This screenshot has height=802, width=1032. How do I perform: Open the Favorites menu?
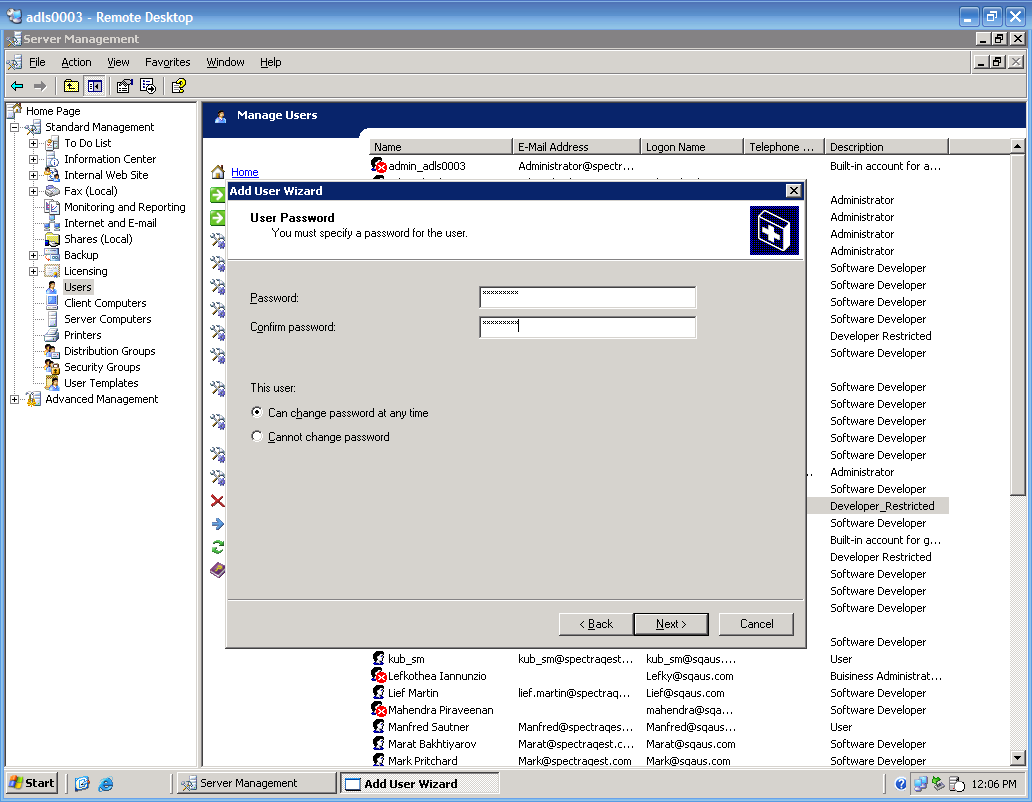(x=167, y=62)
